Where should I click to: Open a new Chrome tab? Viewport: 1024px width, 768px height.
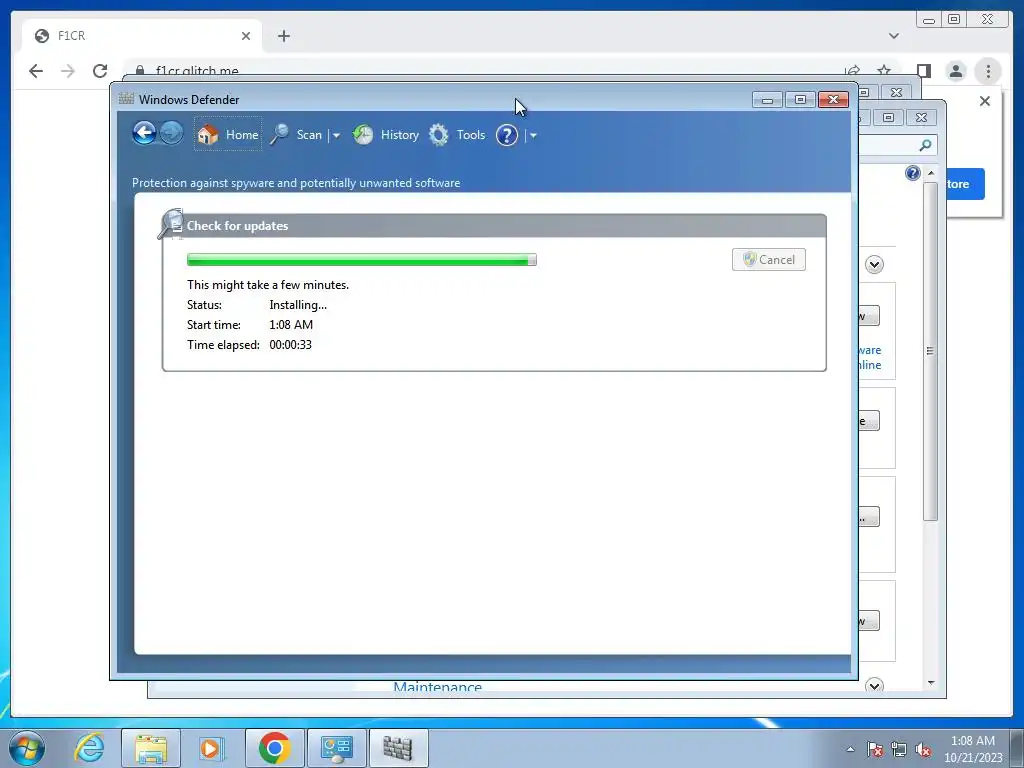[283, 36]
